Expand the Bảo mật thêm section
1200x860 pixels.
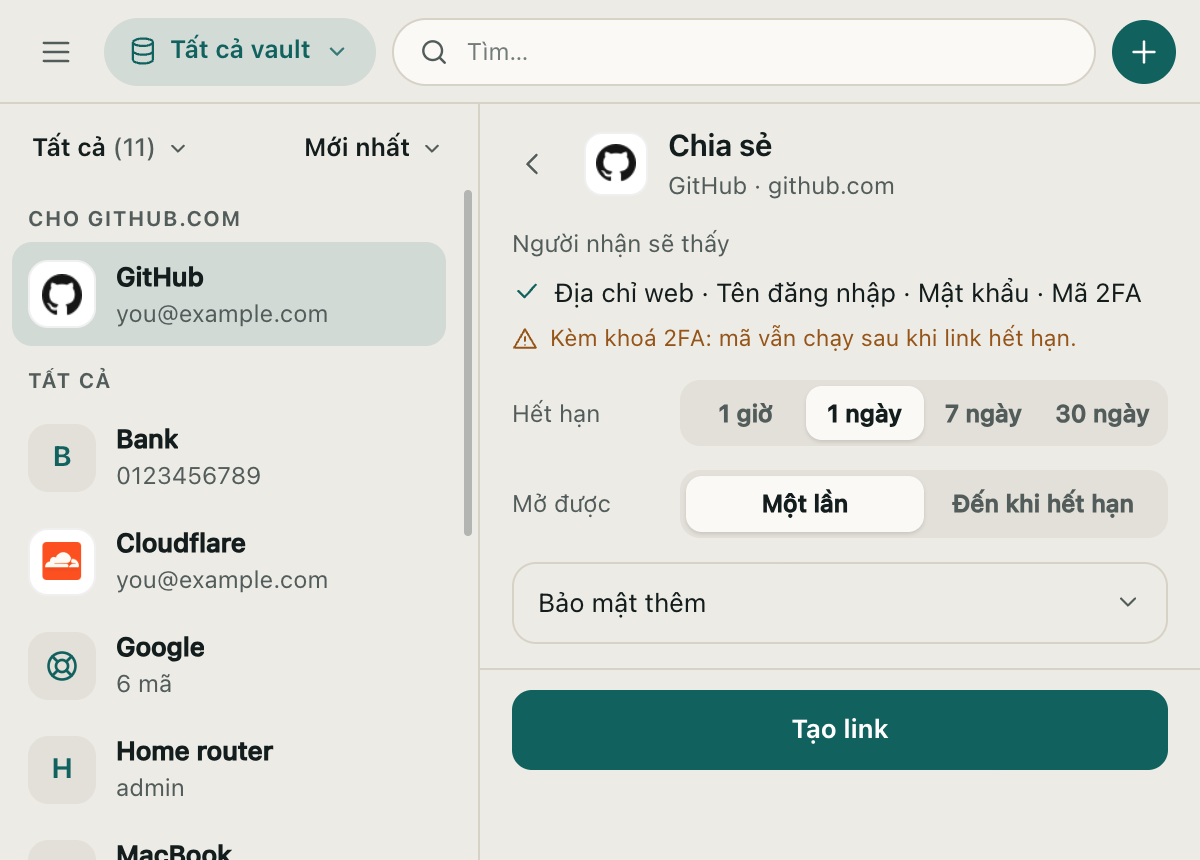(840, 603)
